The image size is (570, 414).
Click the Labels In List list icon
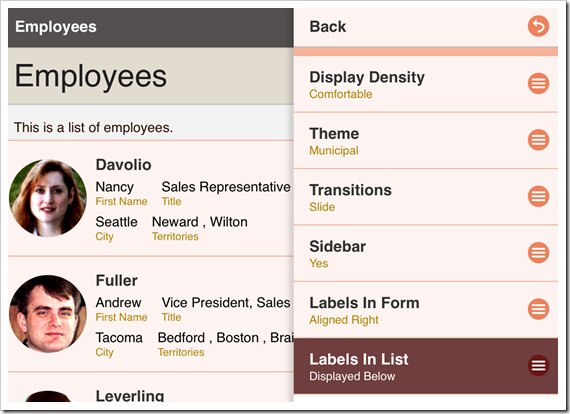click(x=538, y=365)
